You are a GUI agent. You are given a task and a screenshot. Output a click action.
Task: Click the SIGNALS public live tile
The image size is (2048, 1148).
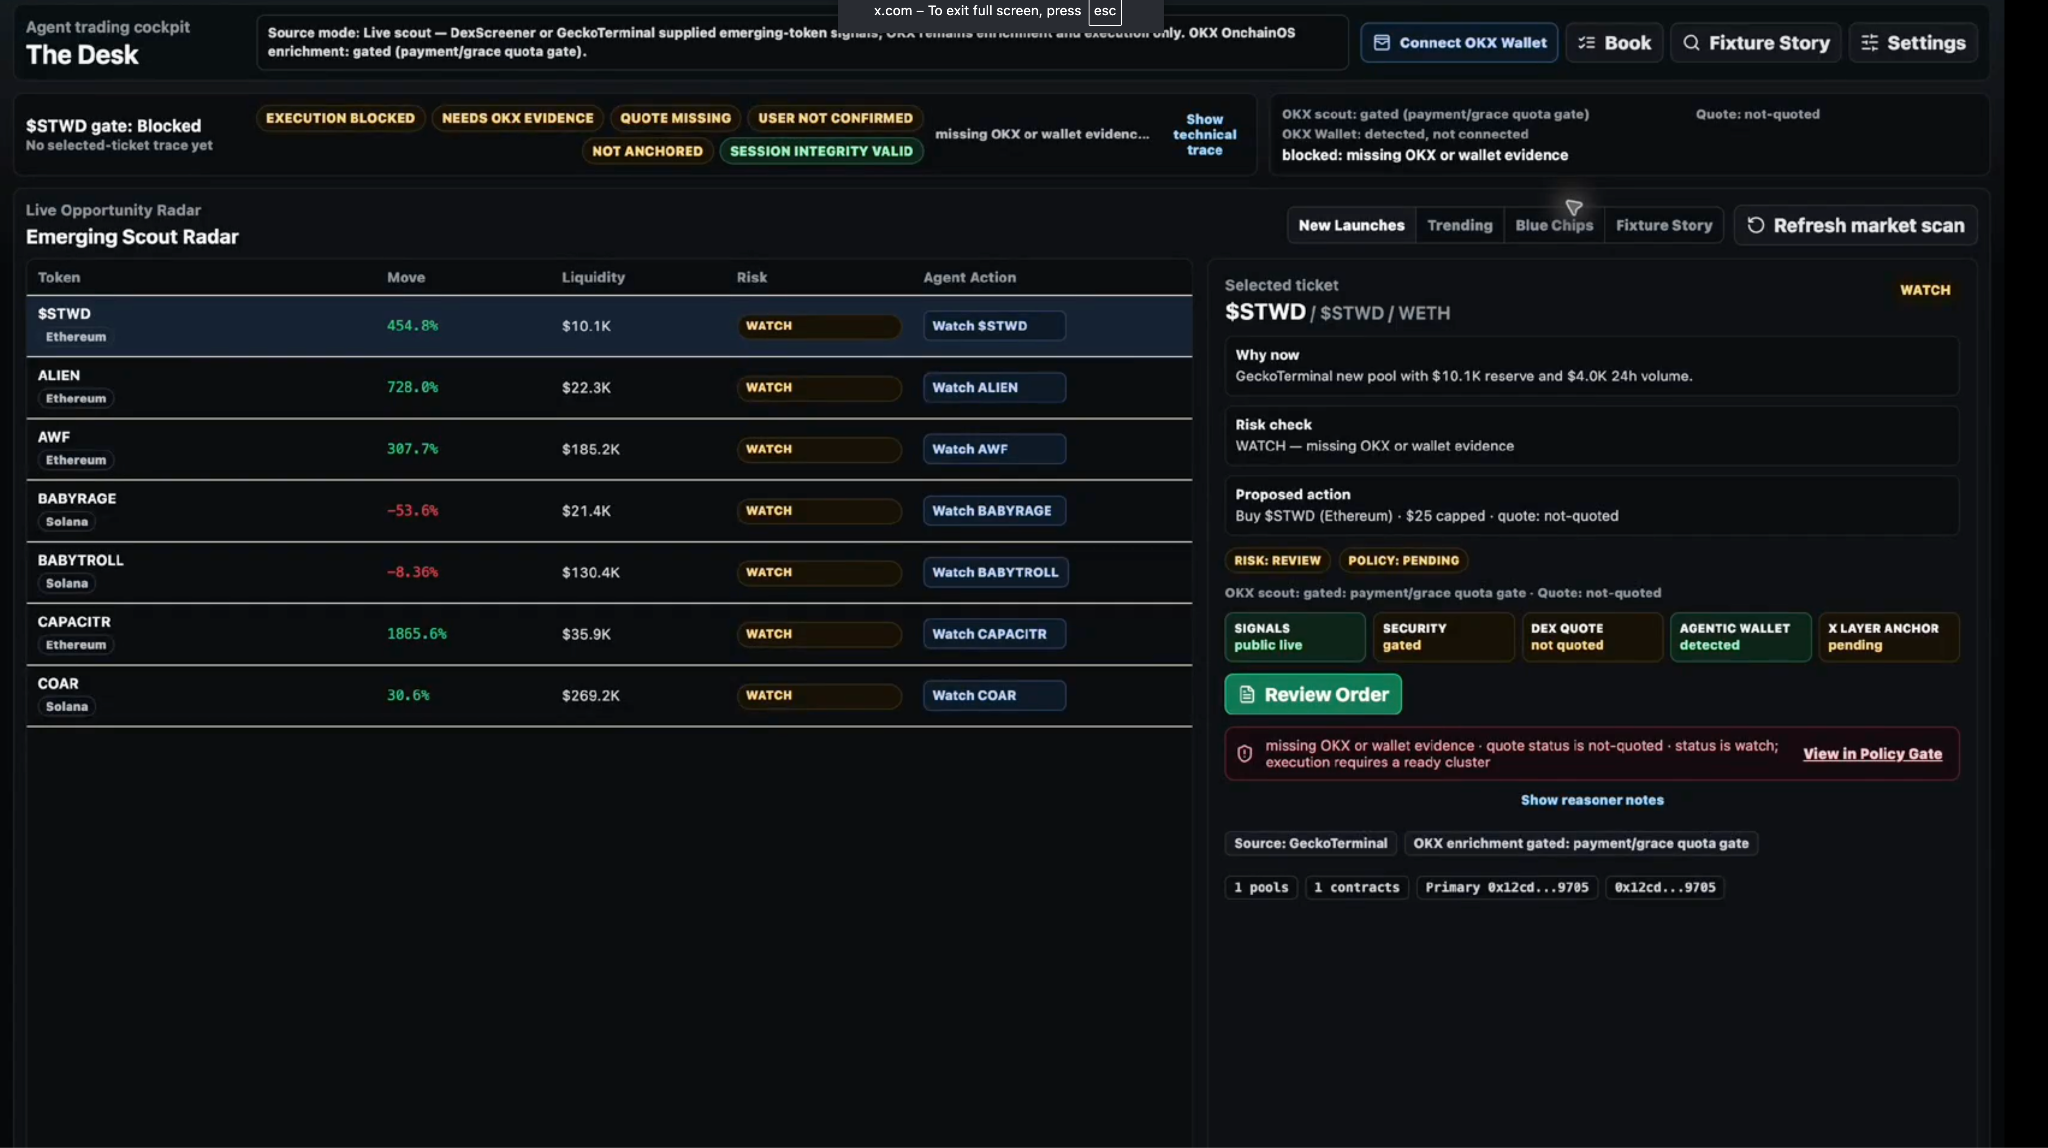[x=1295, y=637]
